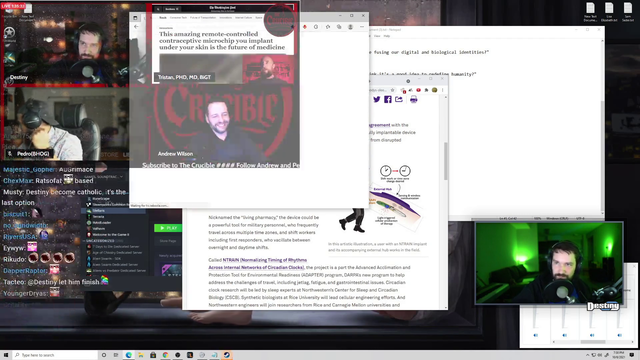
Task: Open Task View from the taskbar
Action: (x=116, y=355)
